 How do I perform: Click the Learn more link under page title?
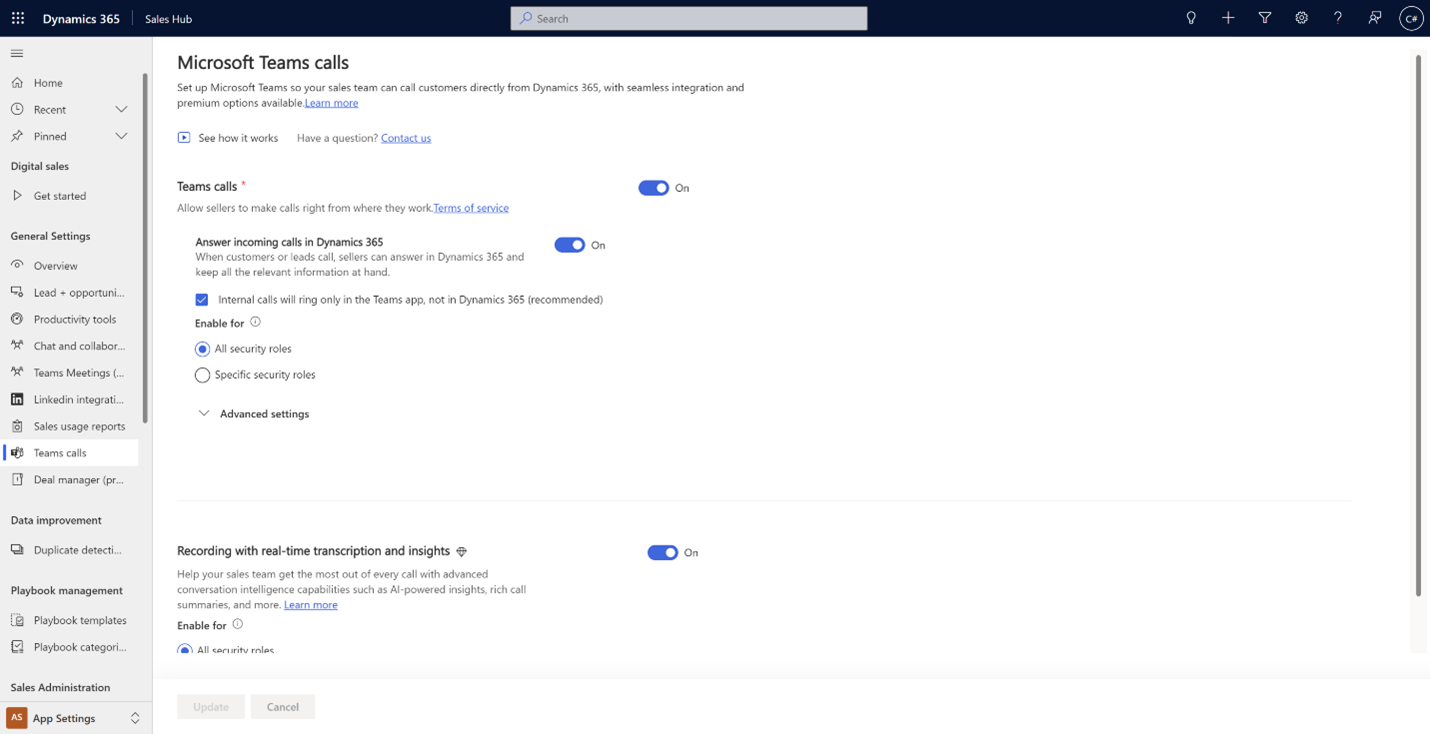(331, 103)
